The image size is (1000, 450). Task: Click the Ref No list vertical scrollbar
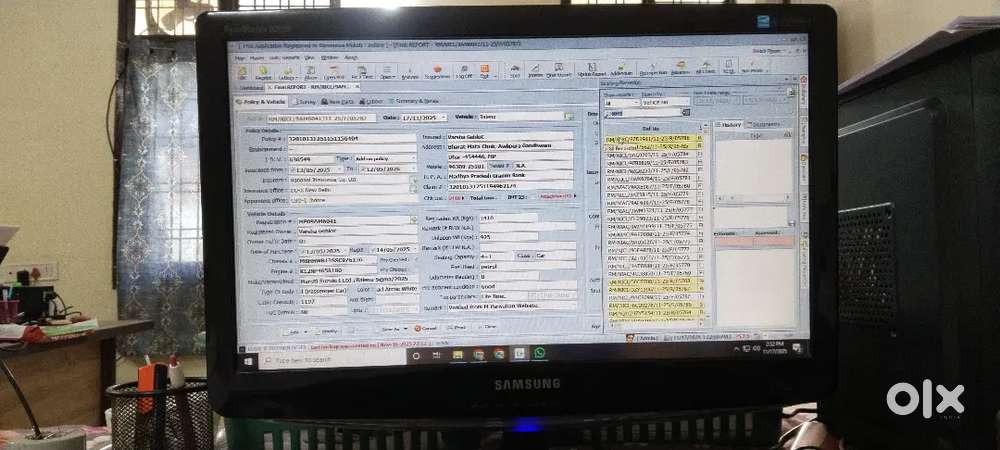(707, 223)
